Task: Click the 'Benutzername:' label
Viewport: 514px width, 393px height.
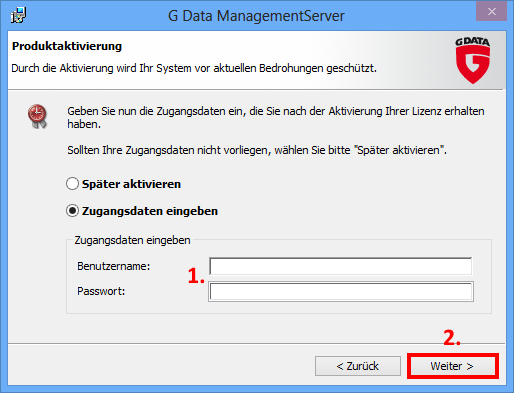Action: pyautogui.click(x=114, y=266)
